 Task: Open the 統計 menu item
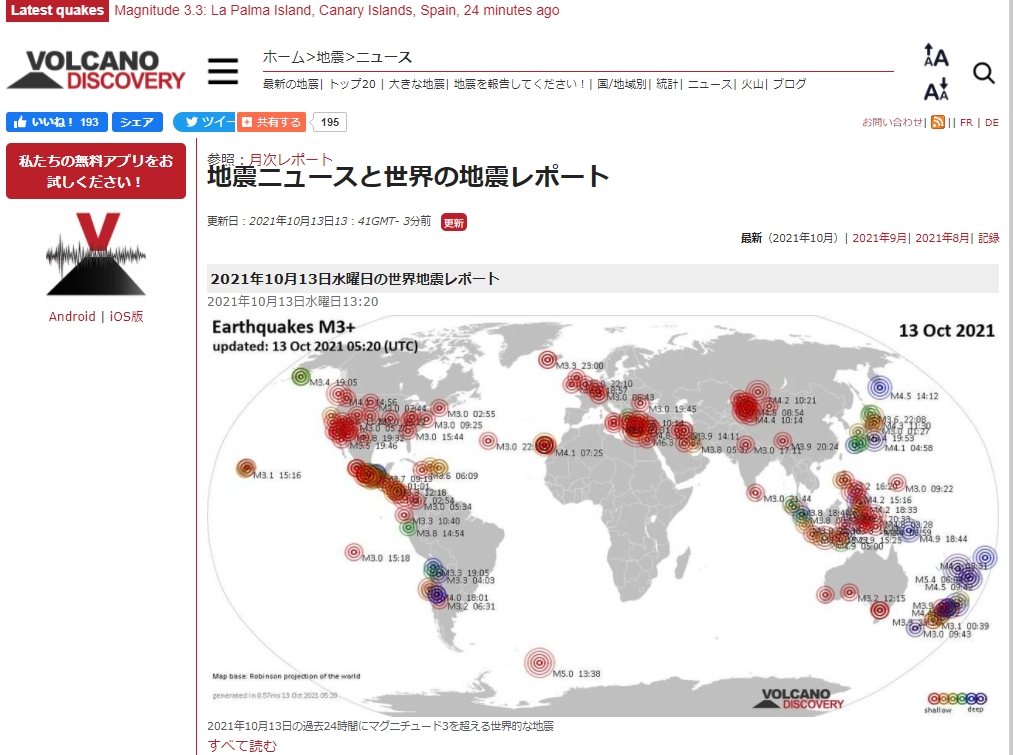click(667, 84)
